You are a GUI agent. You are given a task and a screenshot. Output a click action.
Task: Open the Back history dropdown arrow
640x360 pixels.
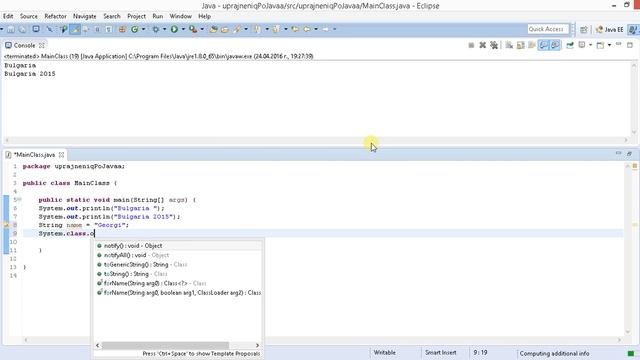[316, 29]
